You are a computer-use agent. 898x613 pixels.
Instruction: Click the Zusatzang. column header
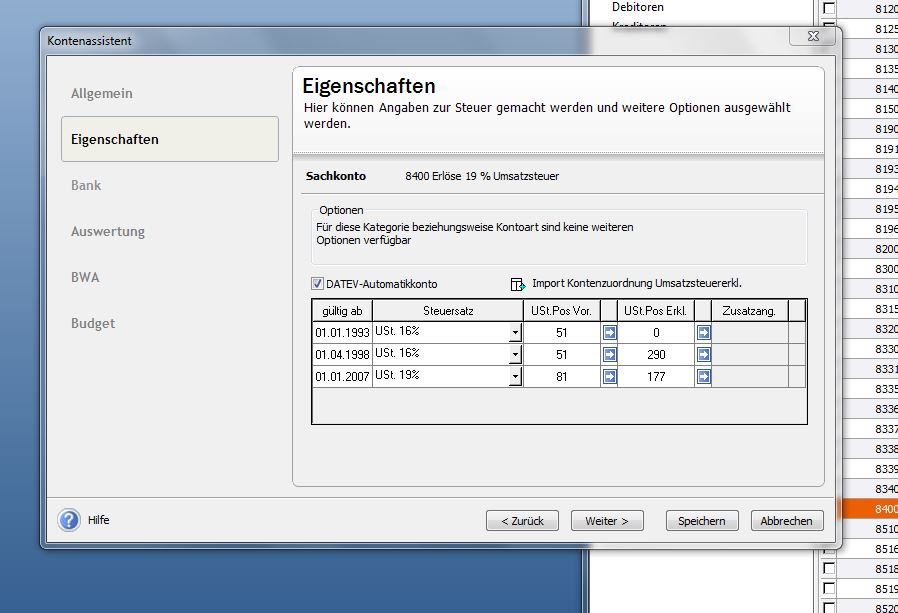(749, 311)
